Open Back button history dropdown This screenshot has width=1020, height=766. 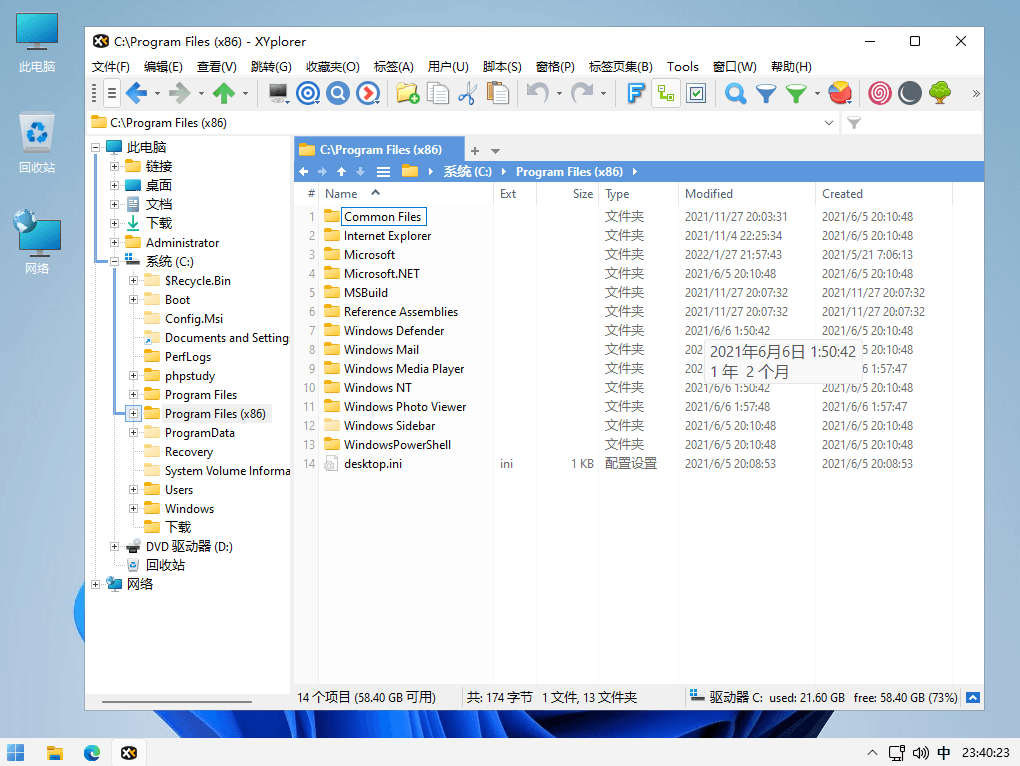[x=157, y=94]
